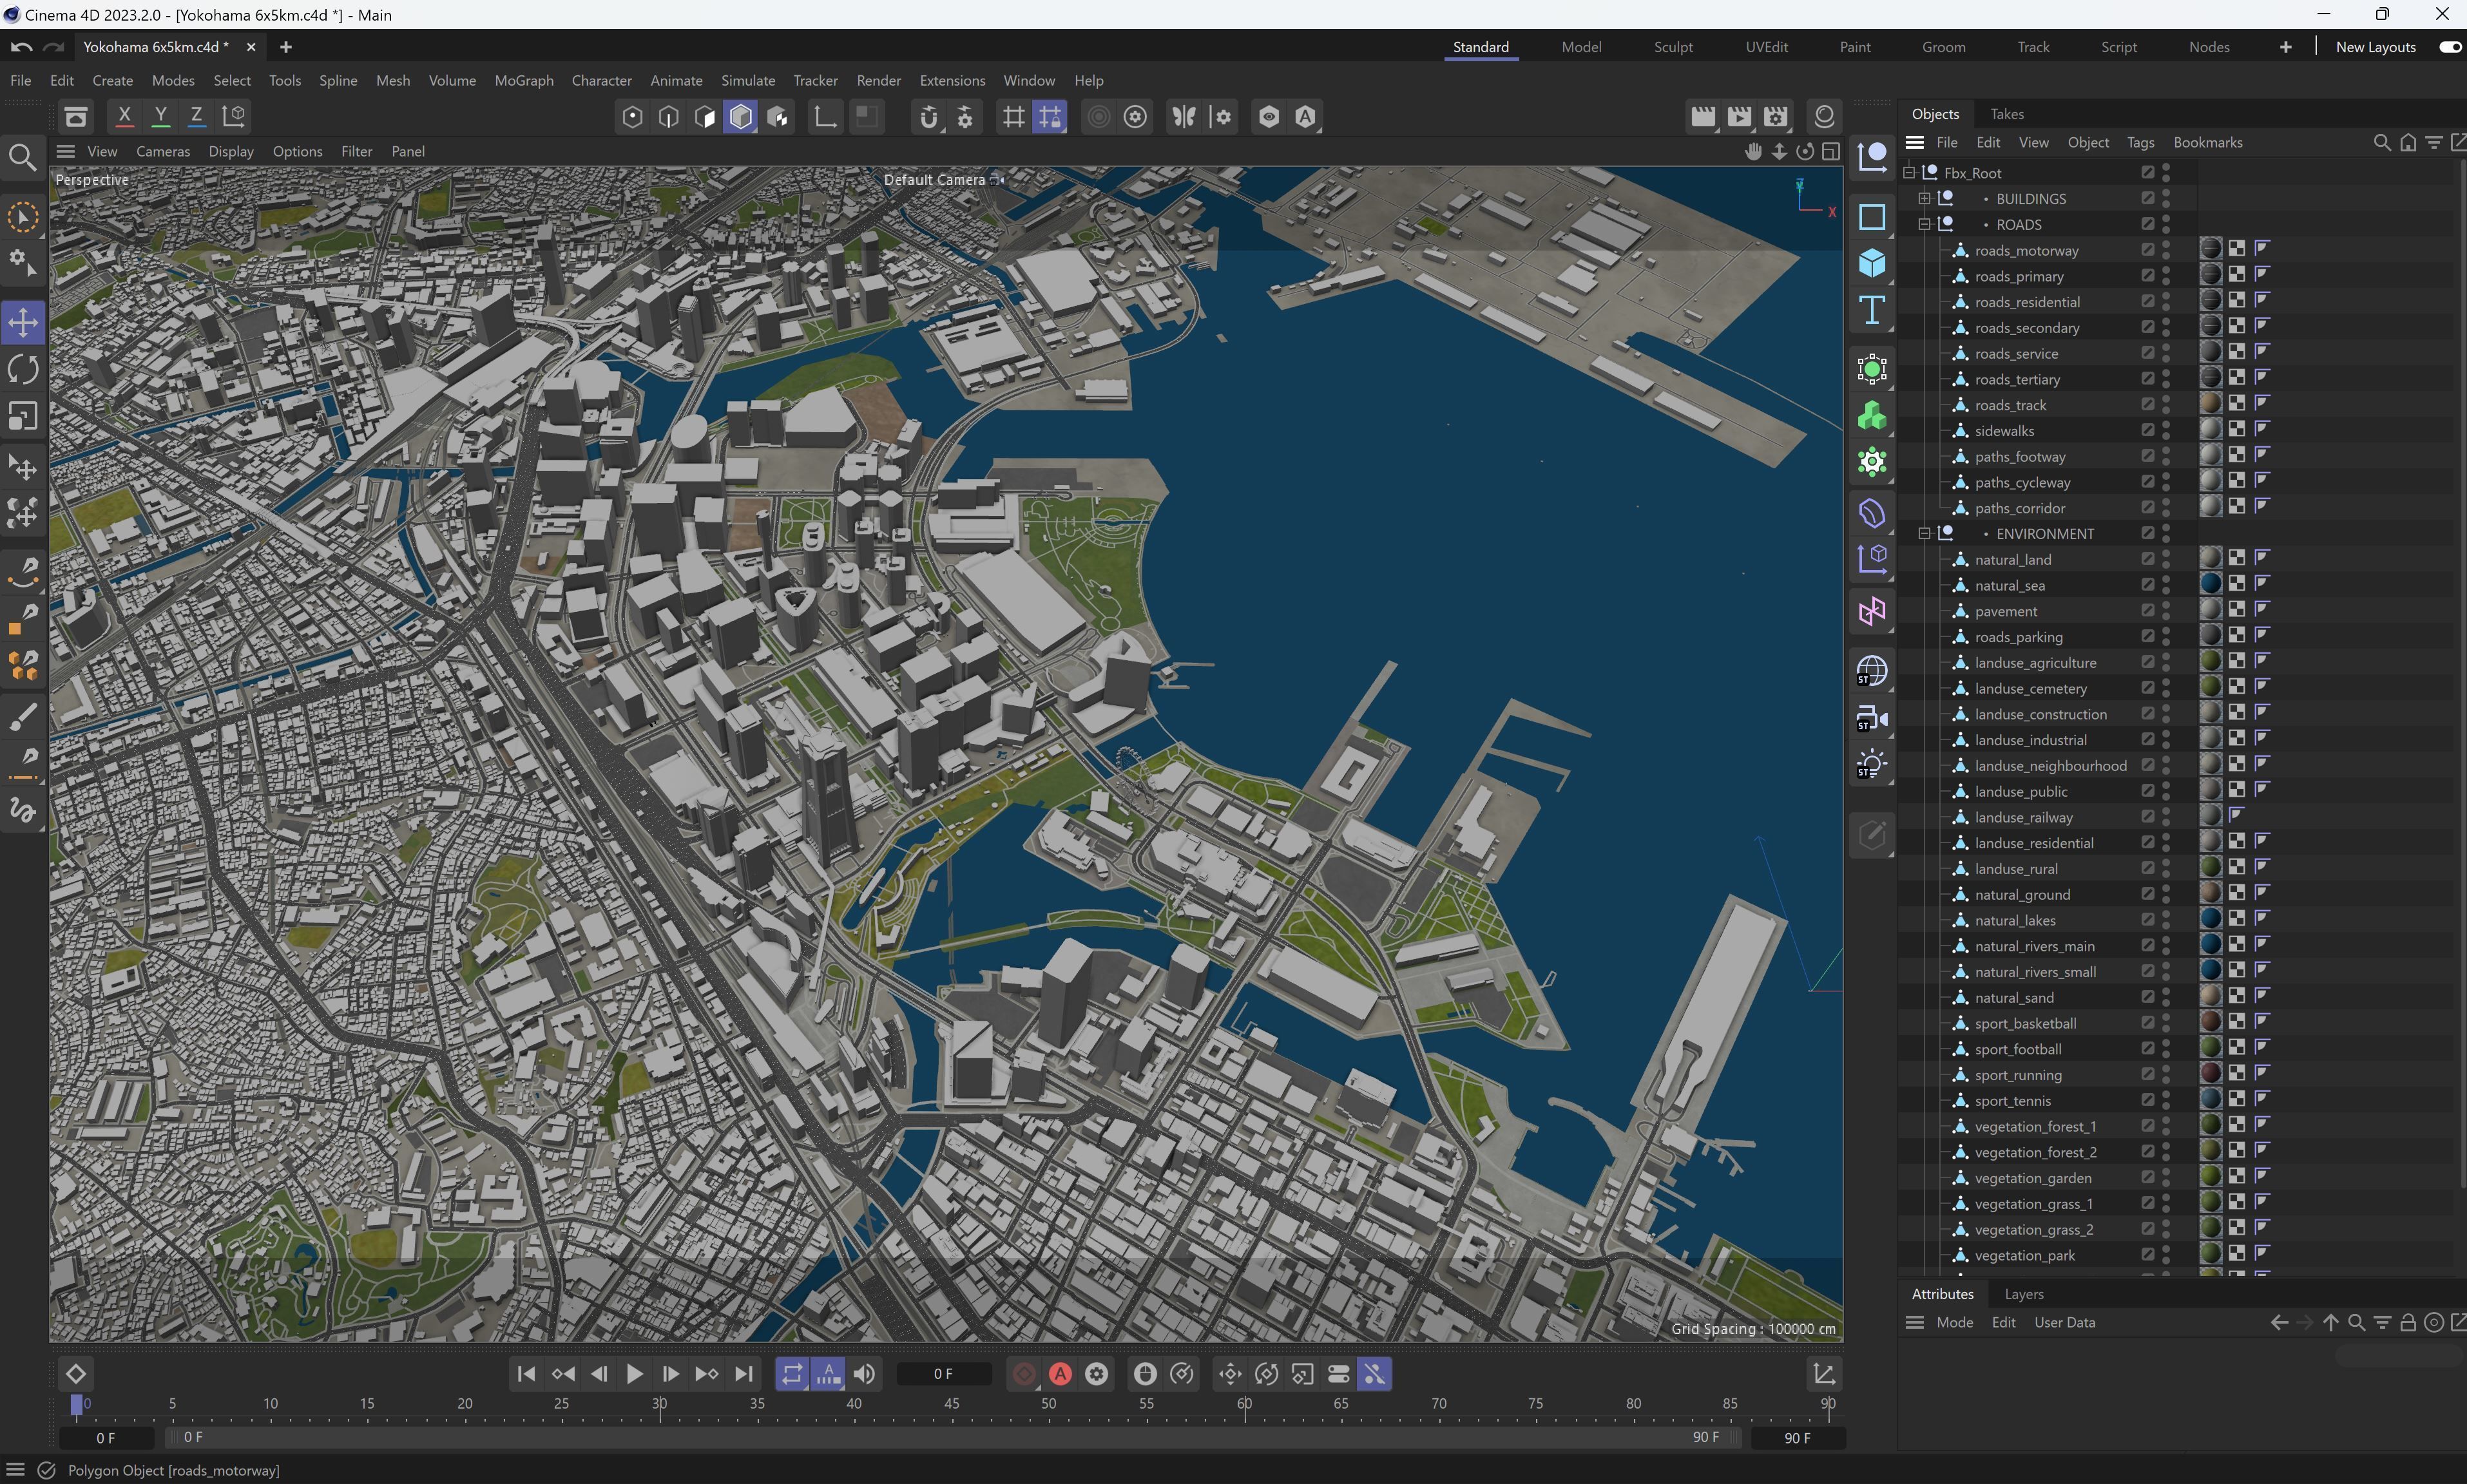Open the Object Manager hamburger menu
Screen dimensions: 2467x1484
coord(1914,142)
